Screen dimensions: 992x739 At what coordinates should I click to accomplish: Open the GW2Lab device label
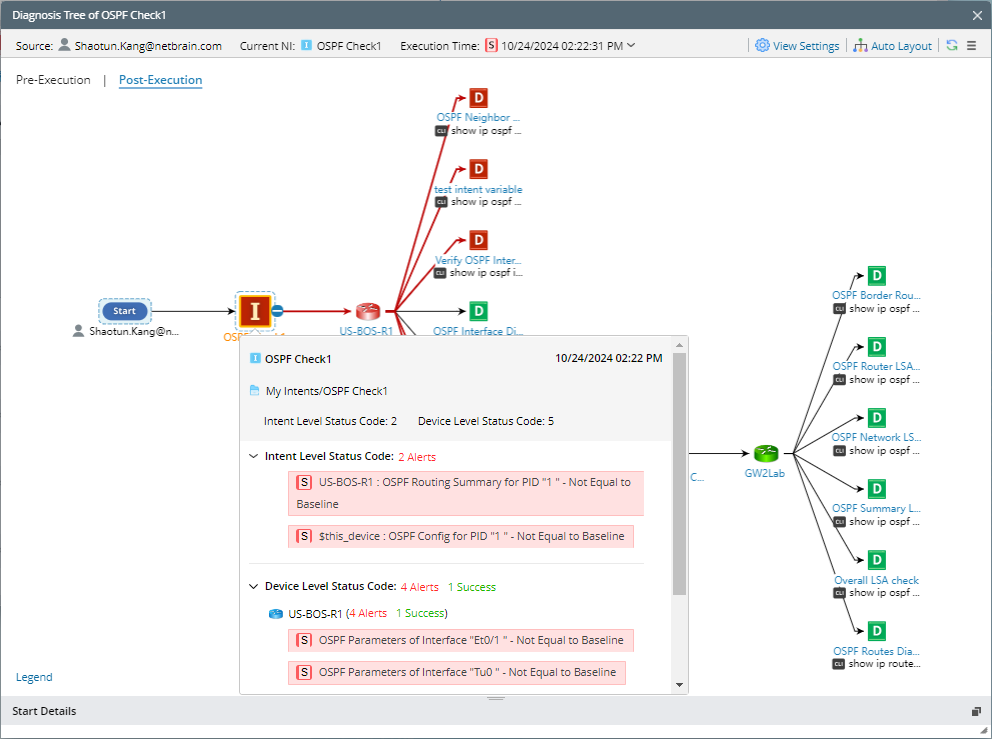[764, 473]
